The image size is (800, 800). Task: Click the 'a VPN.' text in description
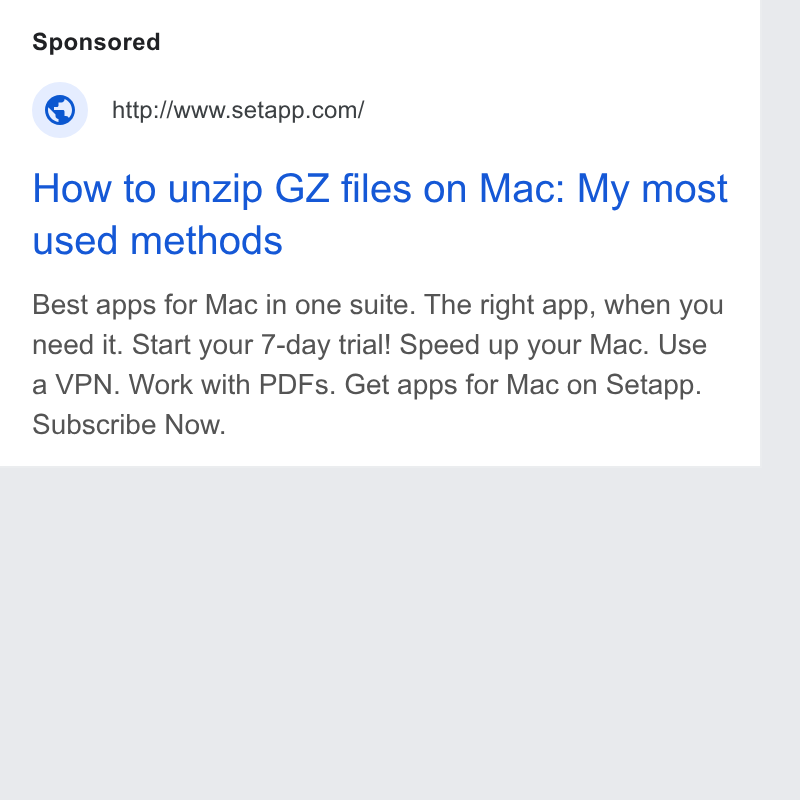pyautogui.click(x=76, y=385)
